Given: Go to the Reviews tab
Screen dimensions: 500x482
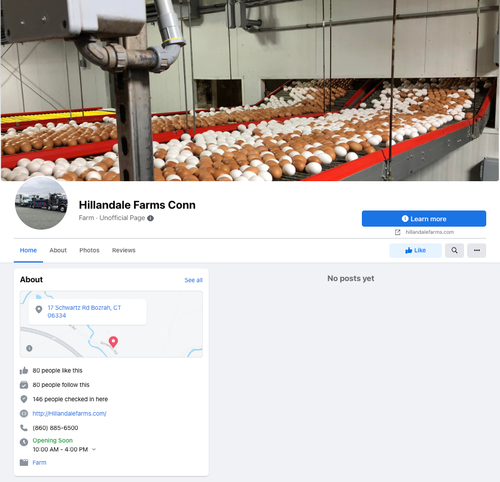Looking at the screenshot, I should [124, 250].
